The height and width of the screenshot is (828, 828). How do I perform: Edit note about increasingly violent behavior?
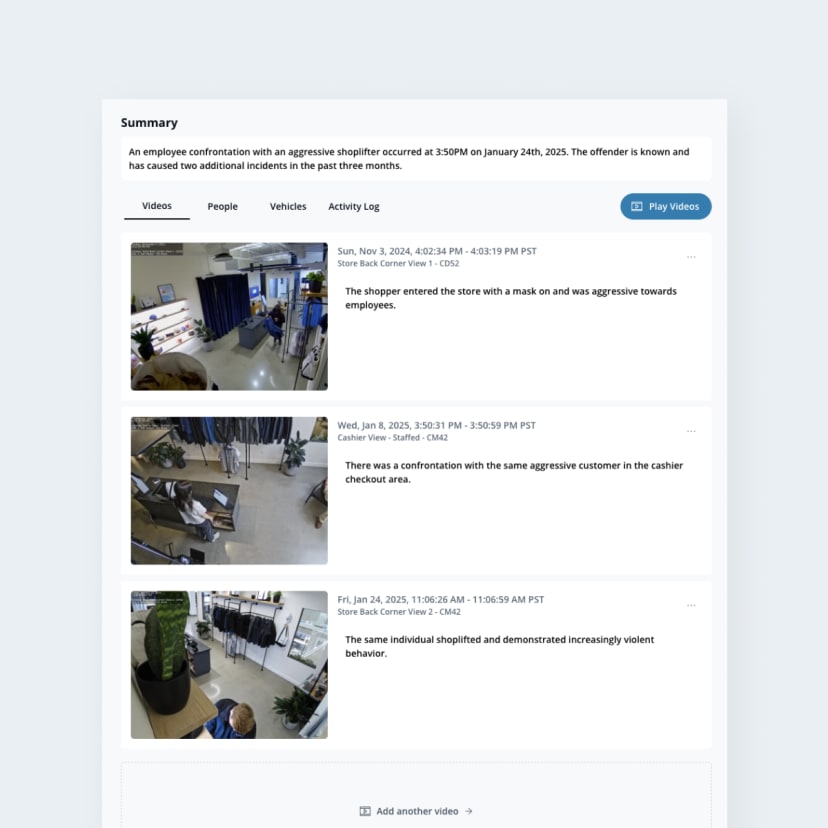click(x=500, y=646)
